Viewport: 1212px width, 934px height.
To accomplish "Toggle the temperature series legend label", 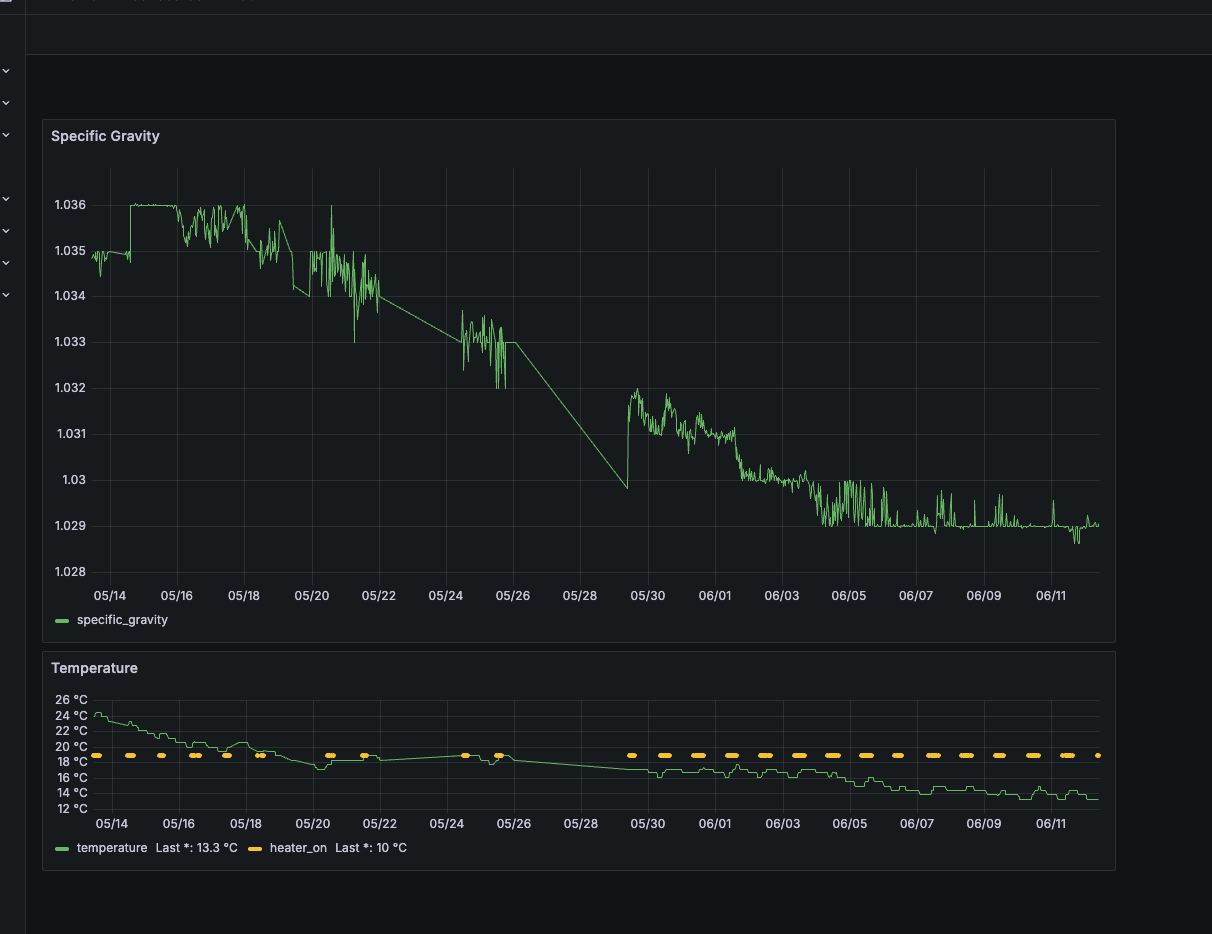I will 111,848.
